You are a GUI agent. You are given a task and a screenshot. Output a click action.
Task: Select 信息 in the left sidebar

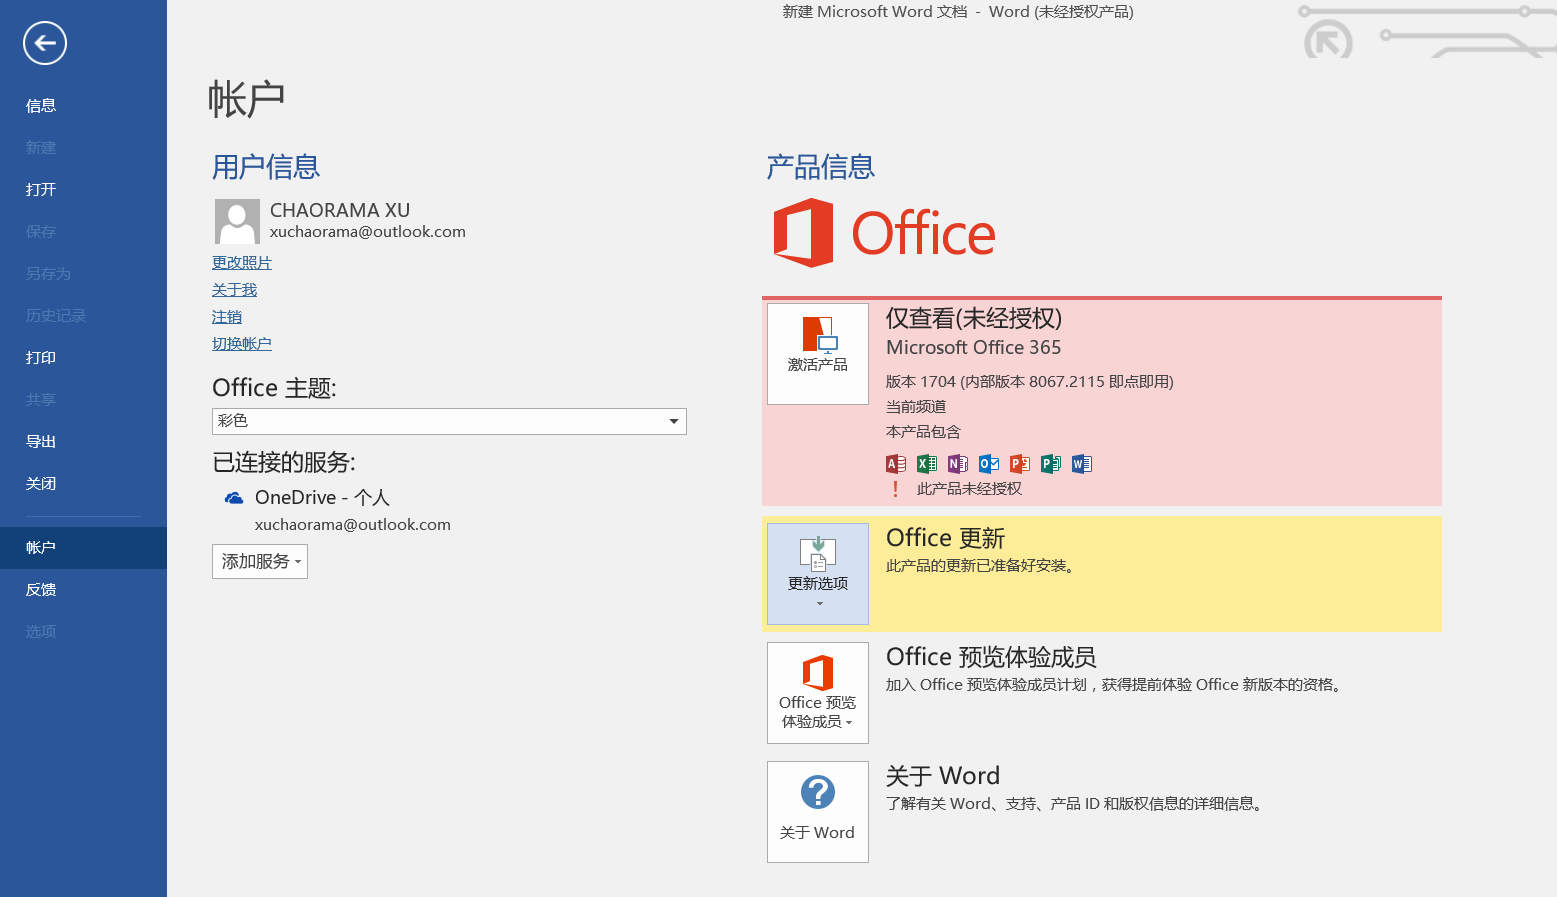pyautogui.click(x=41, y=106)
